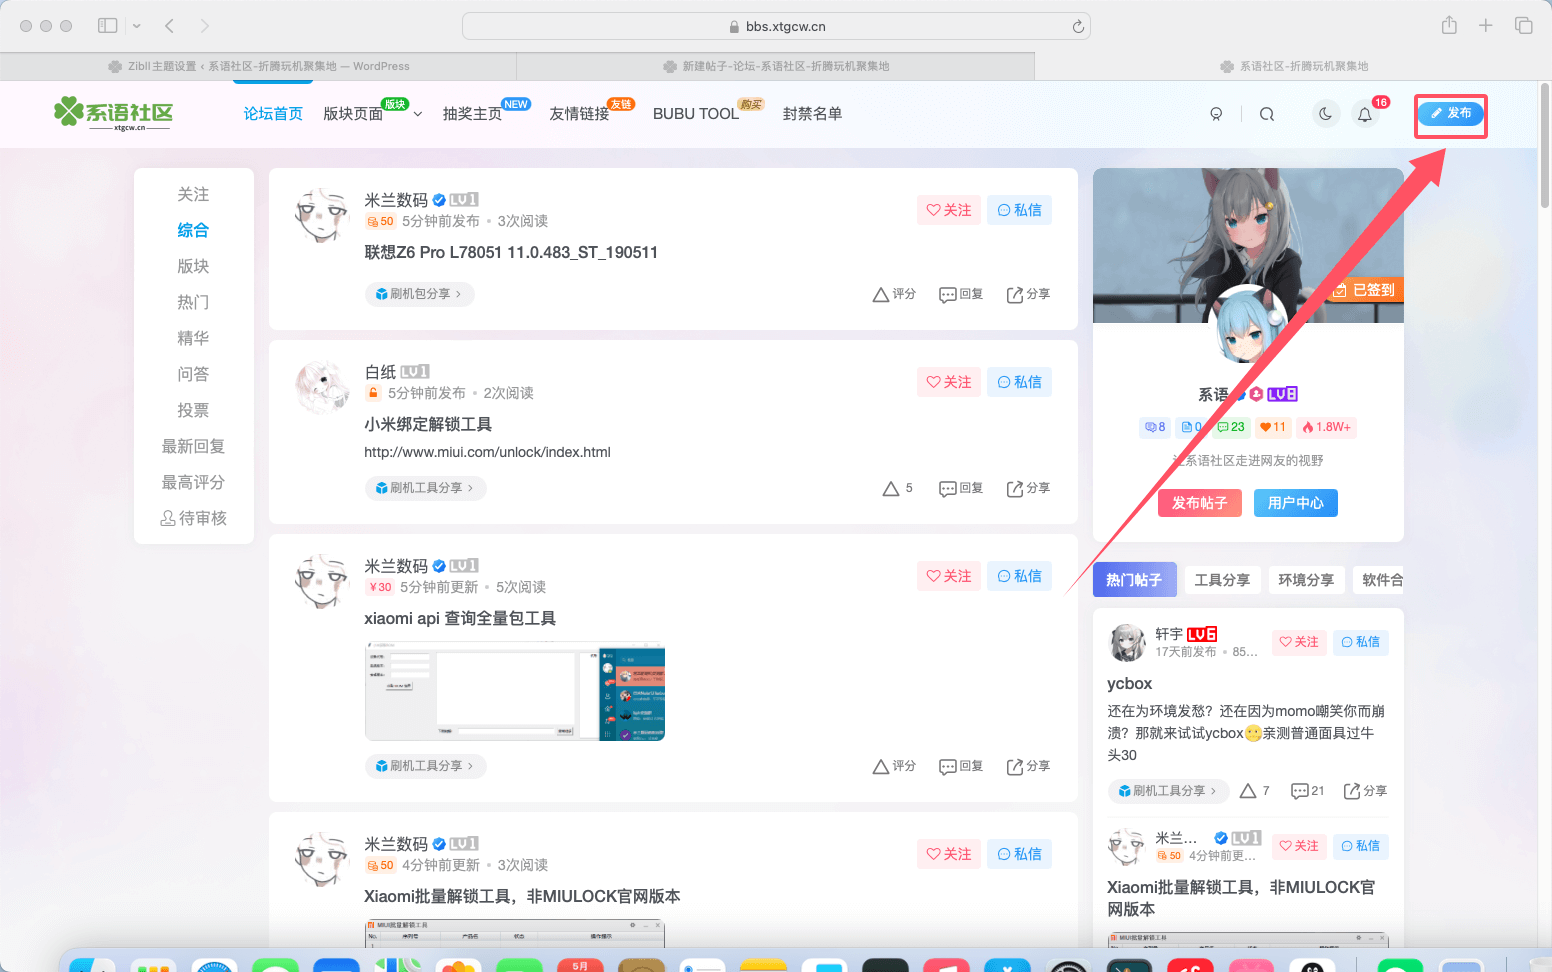
Task: Follow author of xiaomi api post
Action: (949, 576)
